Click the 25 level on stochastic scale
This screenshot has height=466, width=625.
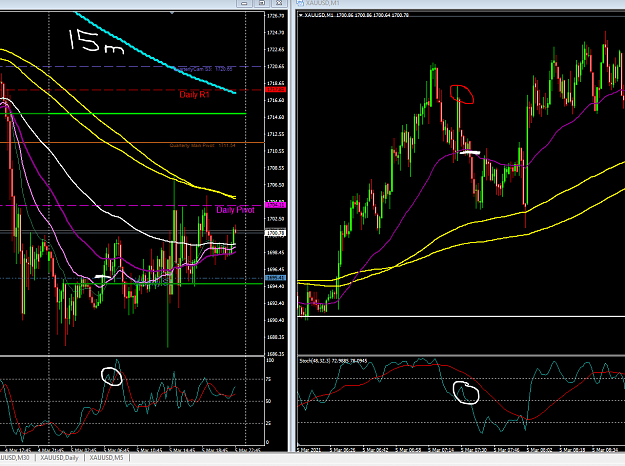click(269, 423)
